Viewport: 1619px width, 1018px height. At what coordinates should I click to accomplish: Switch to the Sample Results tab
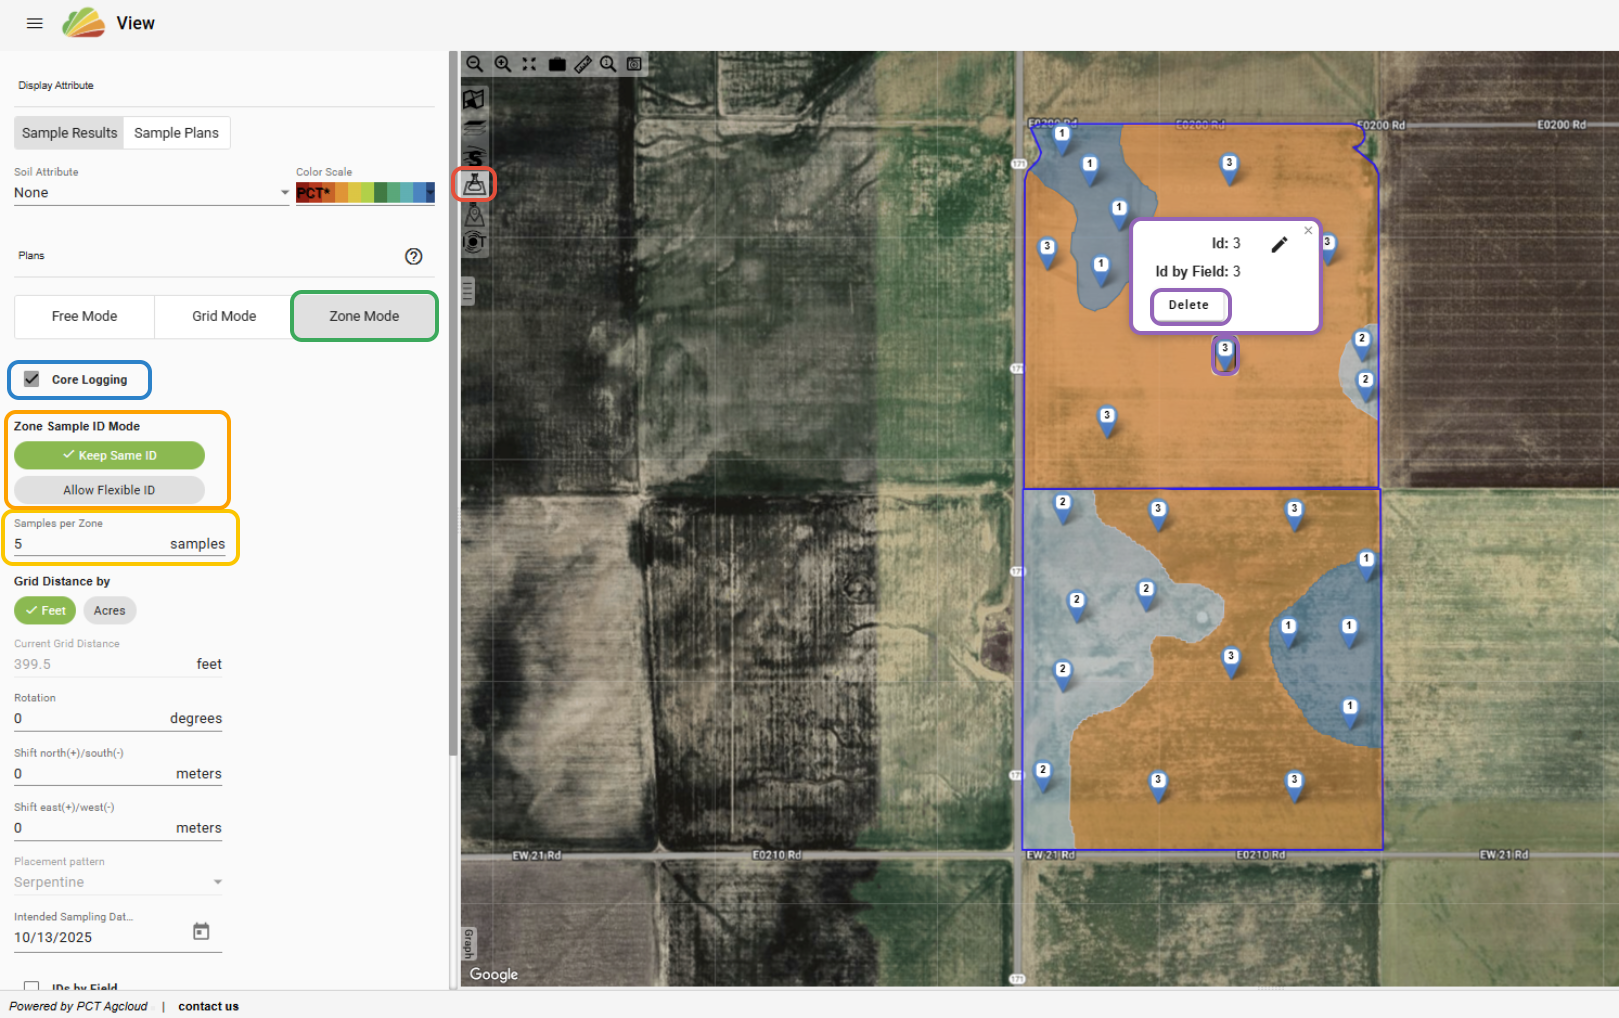(69, 133)
